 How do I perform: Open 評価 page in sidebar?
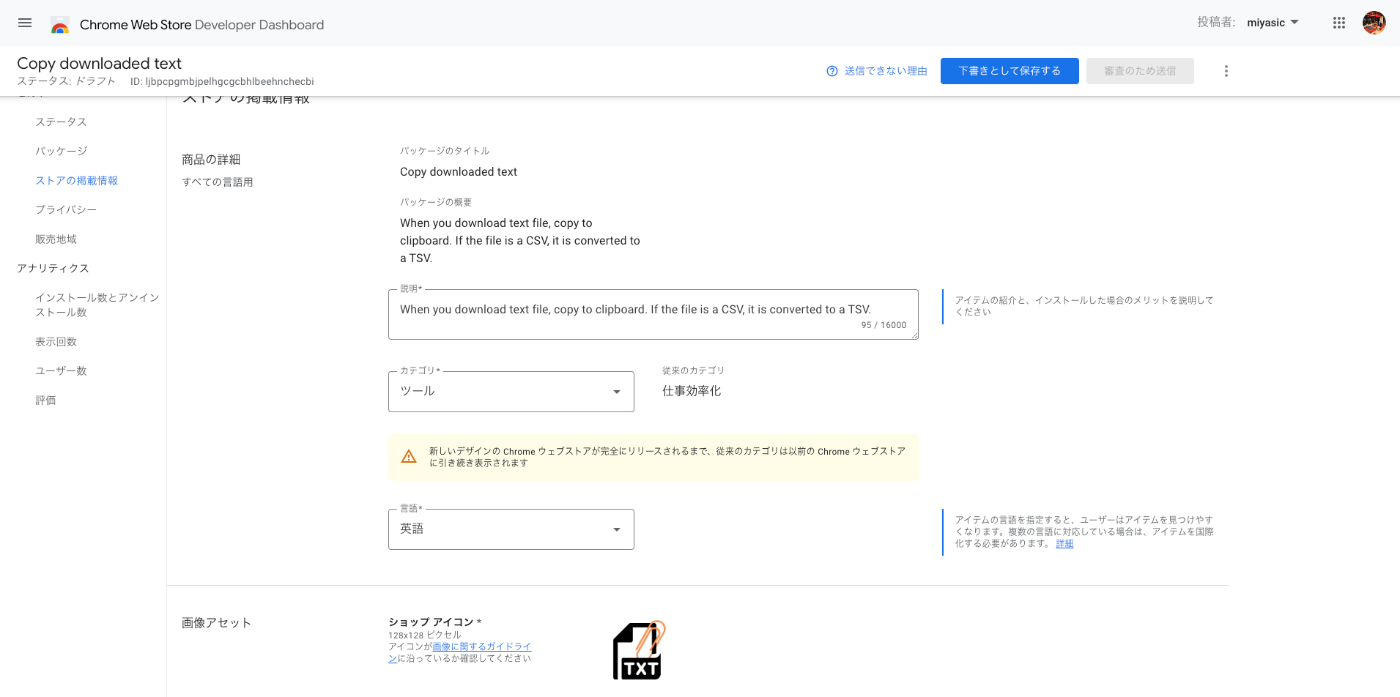[46, 400]
